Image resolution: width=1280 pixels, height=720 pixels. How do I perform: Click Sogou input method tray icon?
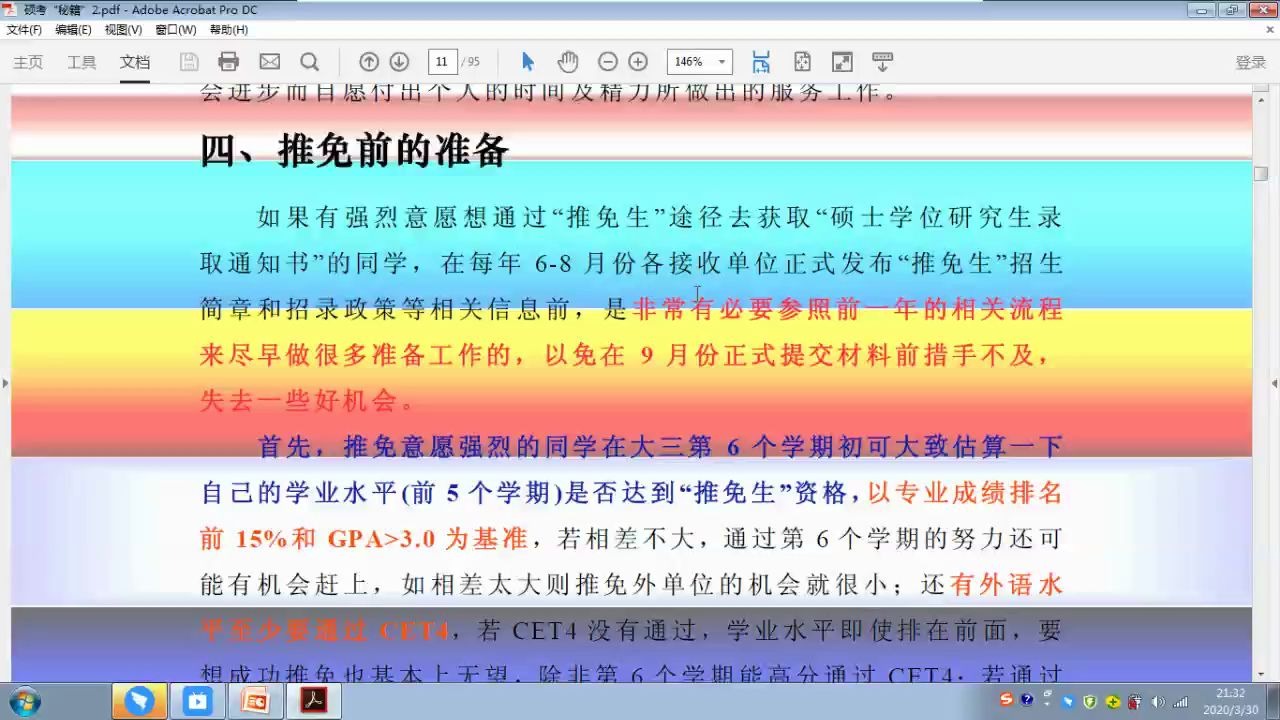pyautogui.click(x=1006, y=700)
